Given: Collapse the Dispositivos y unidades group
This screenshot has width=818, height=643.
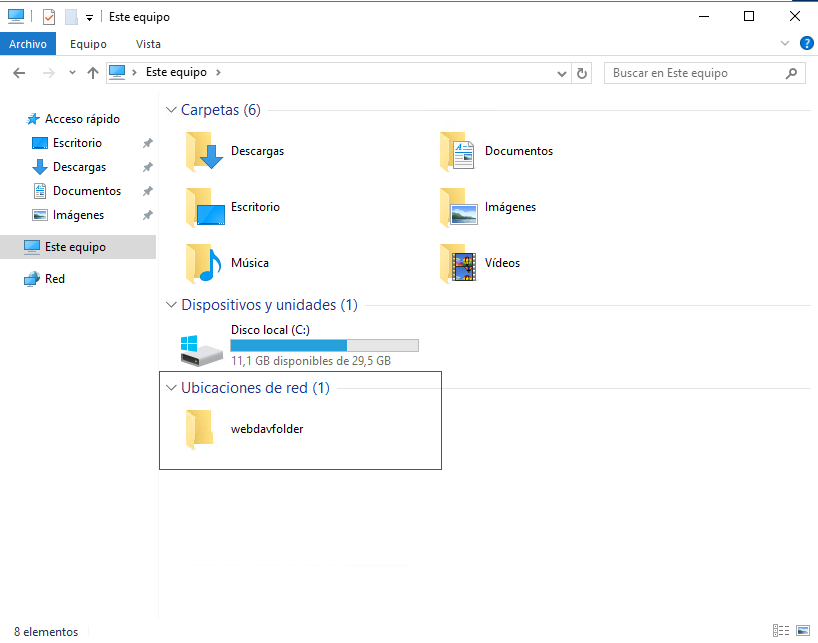Looking at the screenshot, I should [x=171, y=305].
